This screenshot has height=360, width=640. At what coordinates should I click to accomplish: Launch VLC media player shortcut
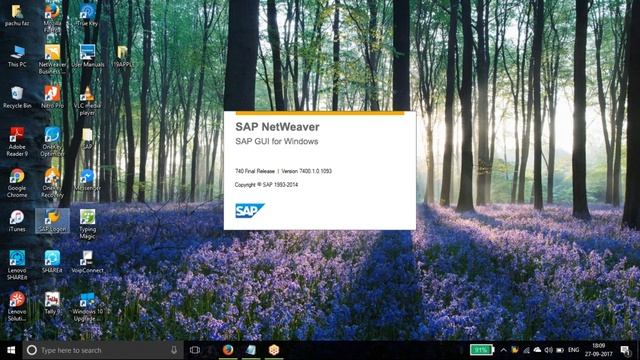(x=87, y=101)
